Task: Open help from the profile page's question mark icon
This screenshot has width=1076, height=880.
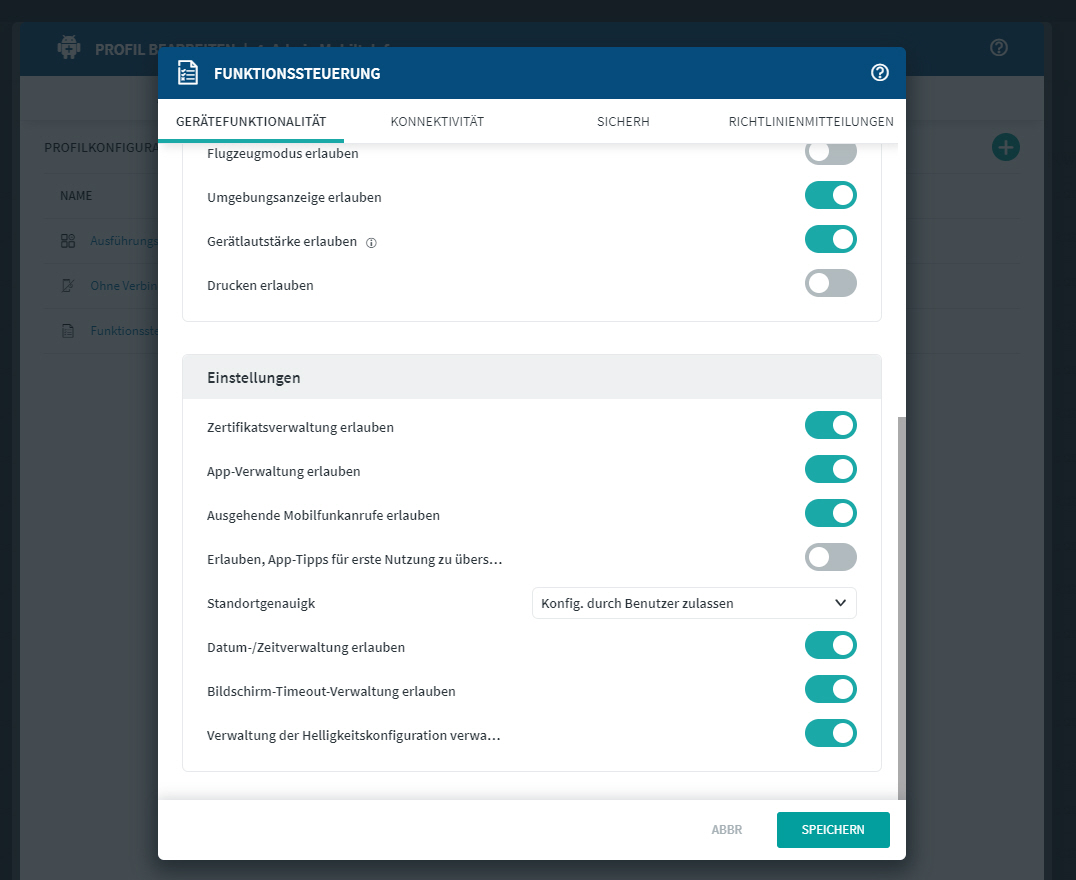Action: click(x=998, y=47)
